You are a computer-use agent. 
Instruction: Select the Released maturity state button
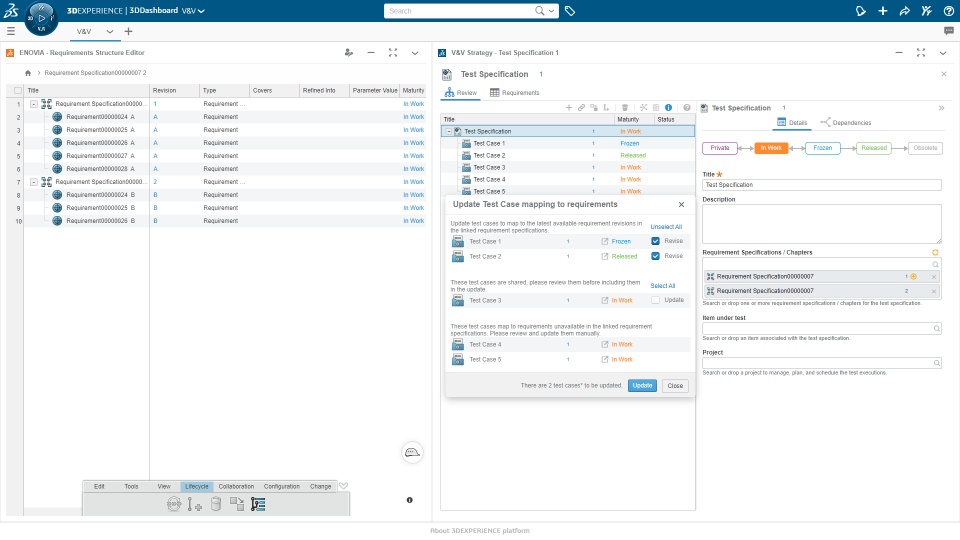click(874, 148)
